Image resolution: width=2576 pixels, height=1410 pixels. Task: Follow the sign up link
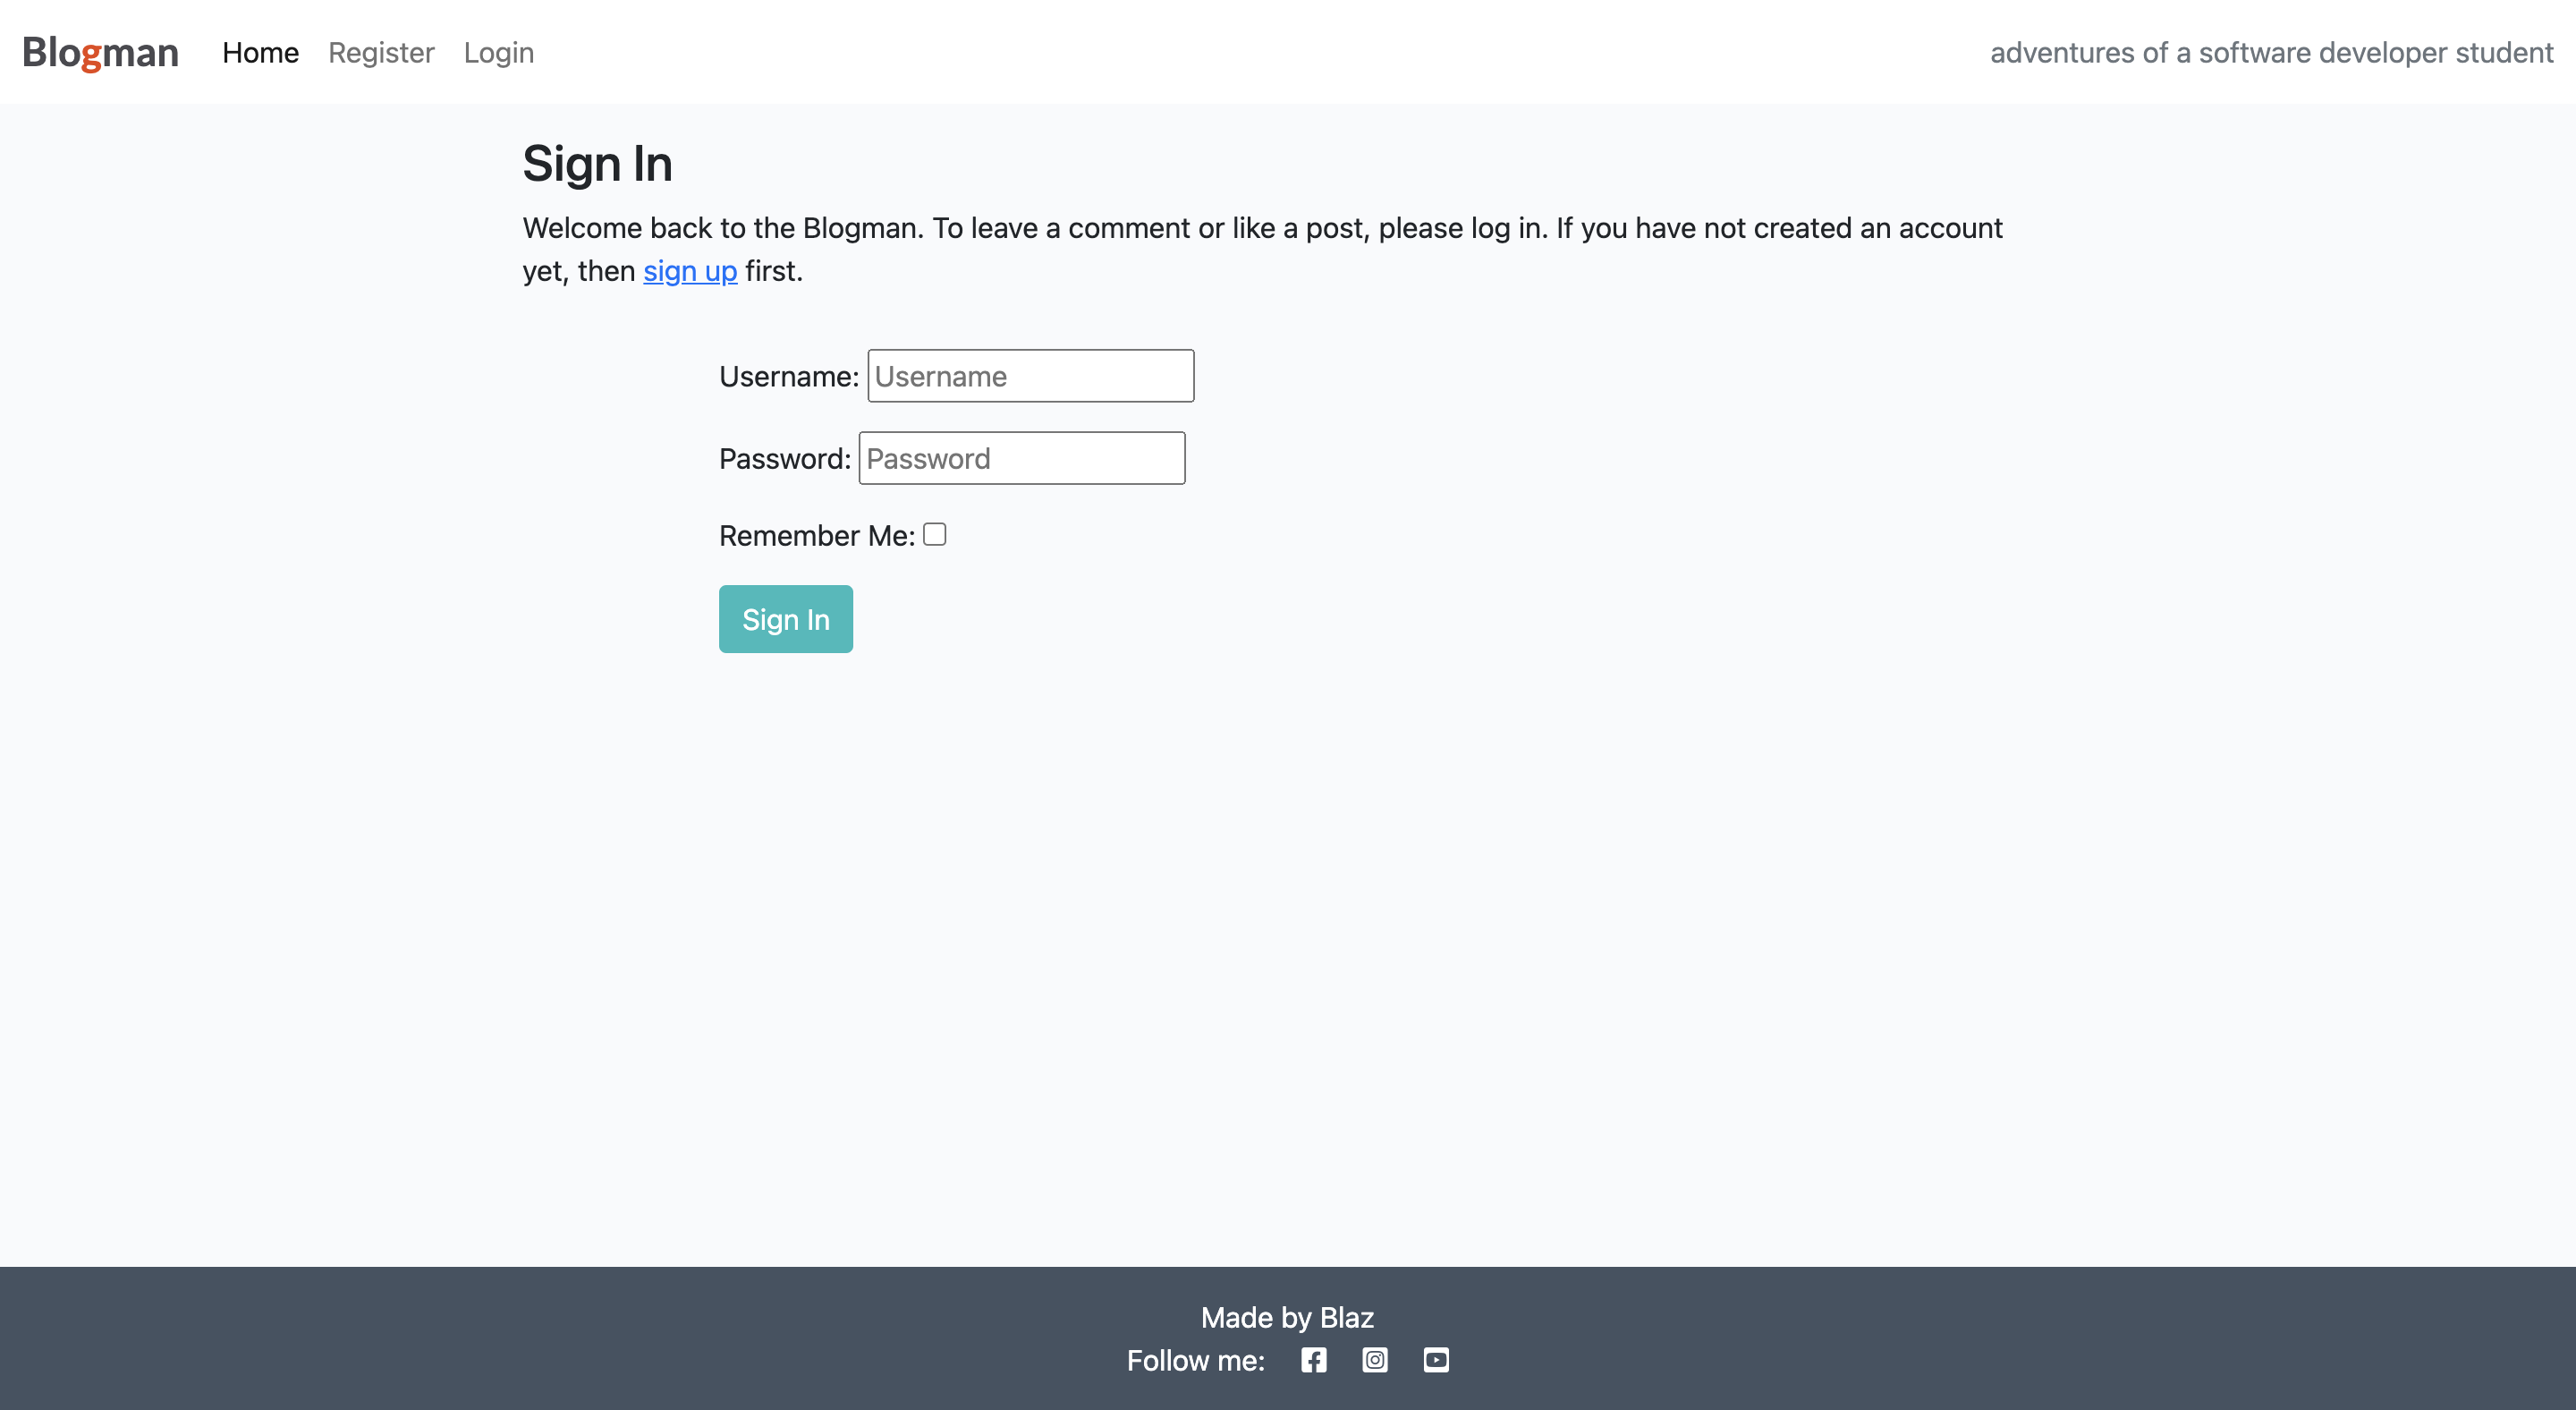point(690,271)
